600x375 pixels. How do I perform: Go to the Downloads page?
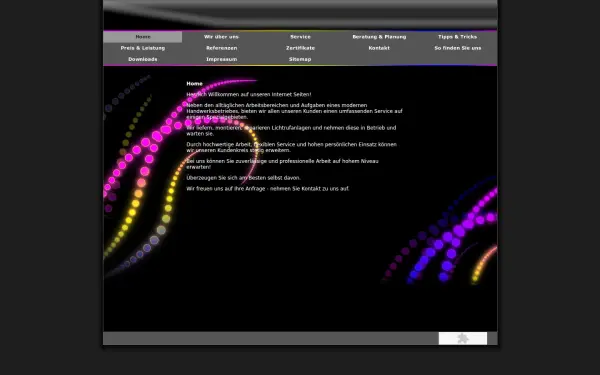(143, 59)
